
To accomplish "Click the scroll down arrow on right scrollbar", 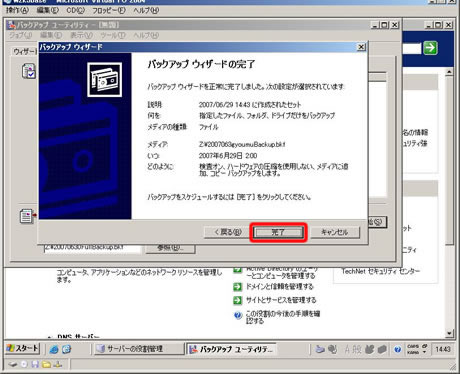I will pyautogui.click(x=449, y=333).
